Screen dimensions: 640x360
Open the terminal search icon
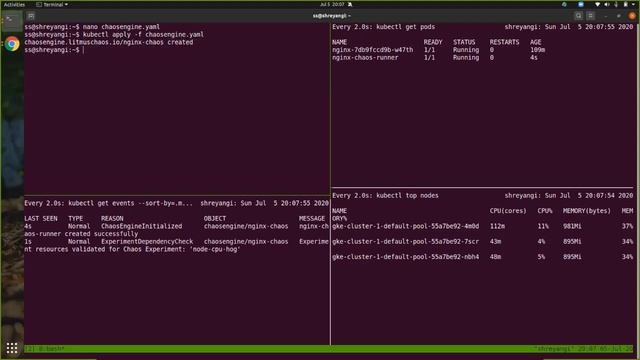tap(578, 16)
